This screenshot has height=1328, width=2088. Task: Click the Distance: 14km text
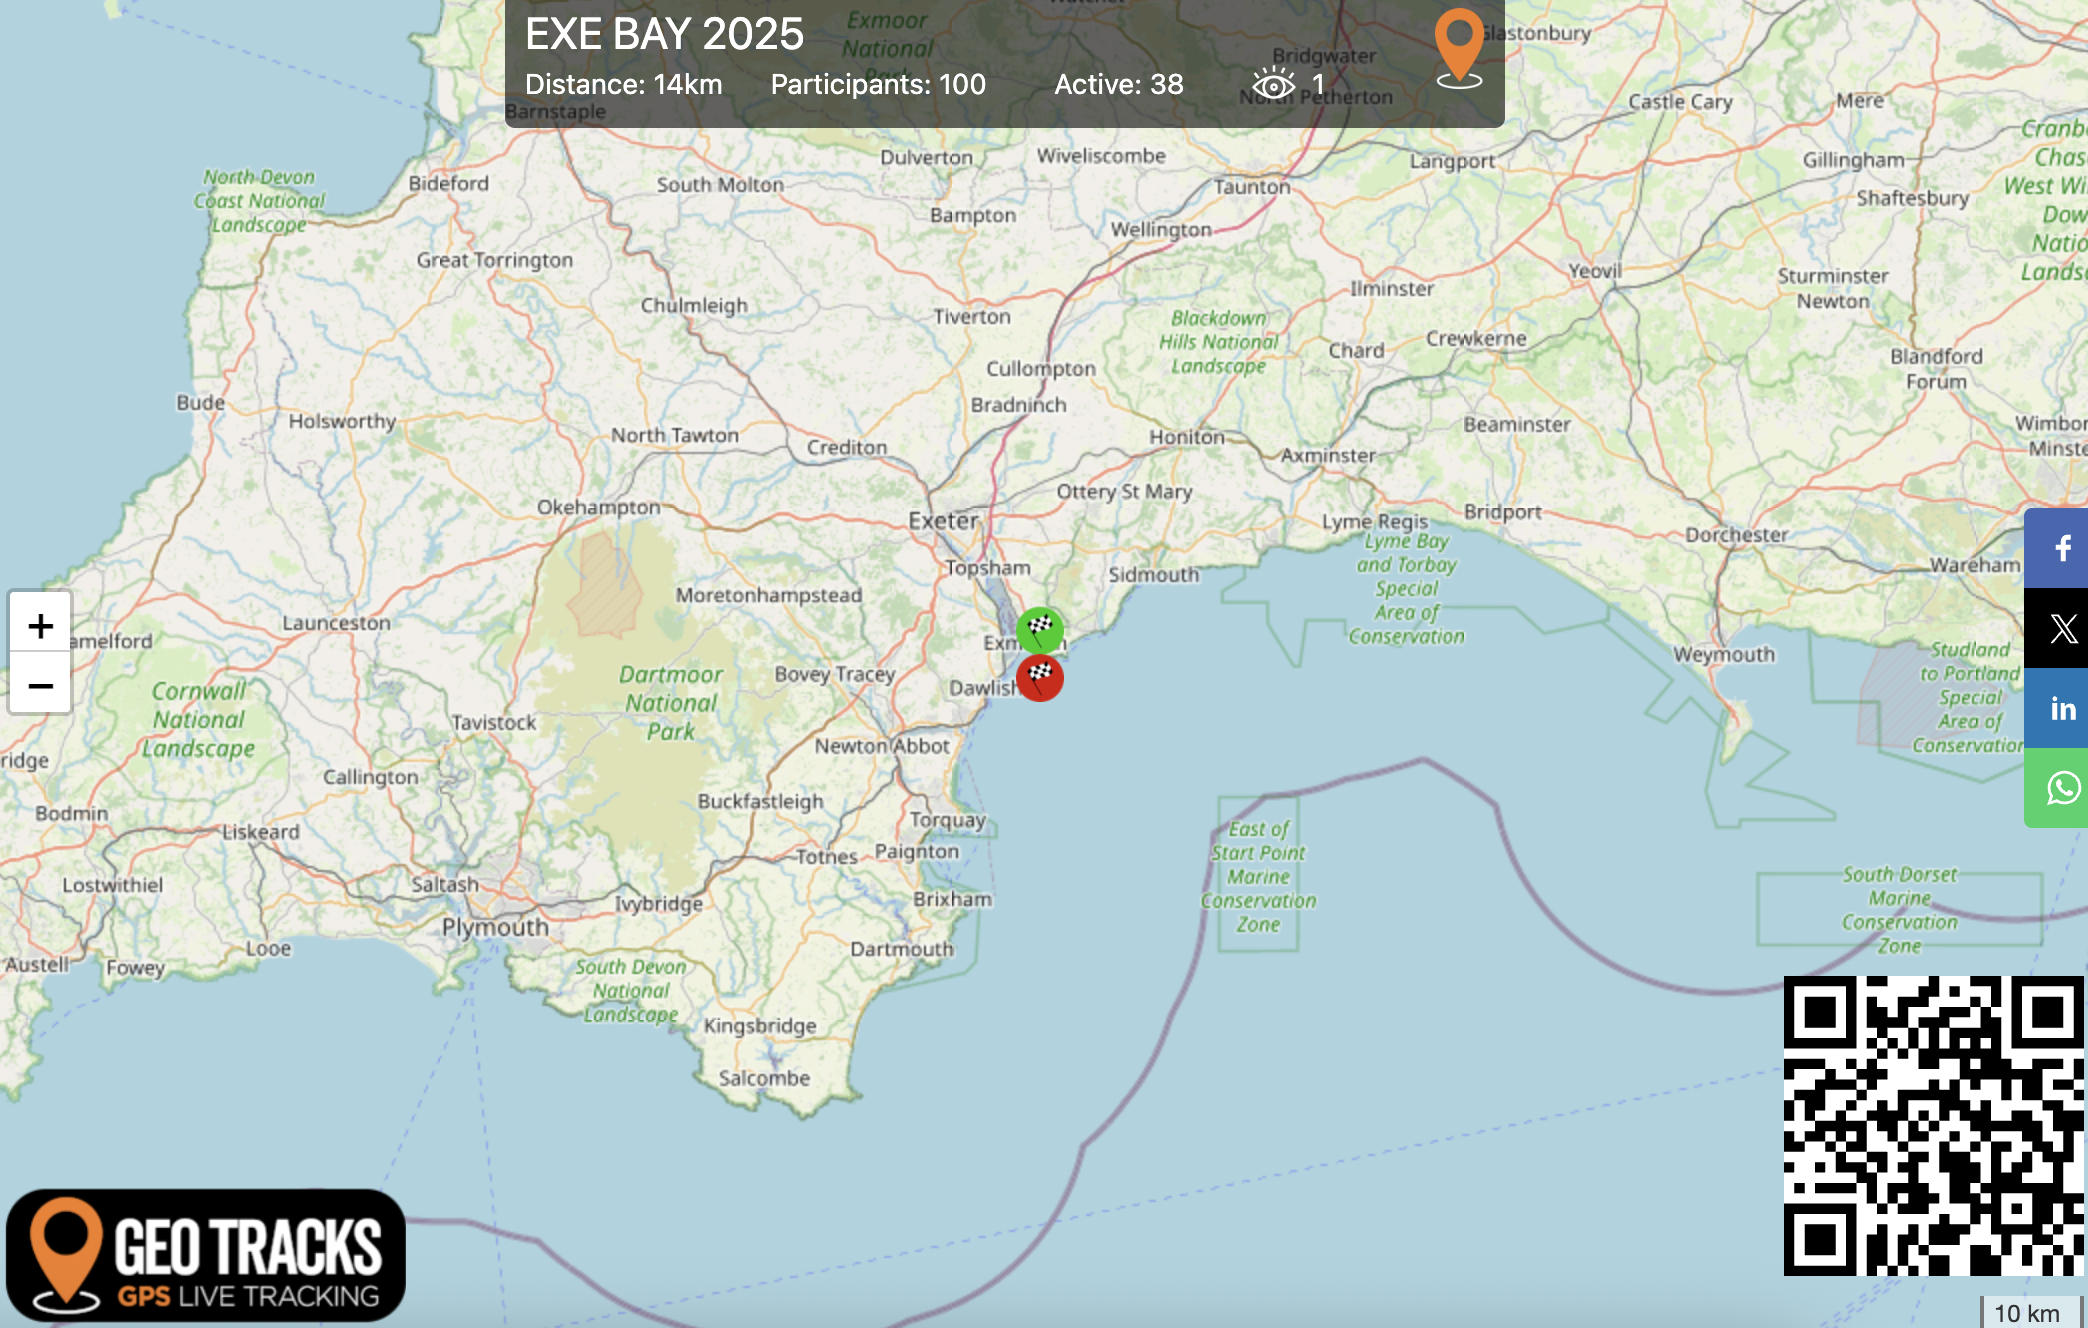click(x=624, y=84)
